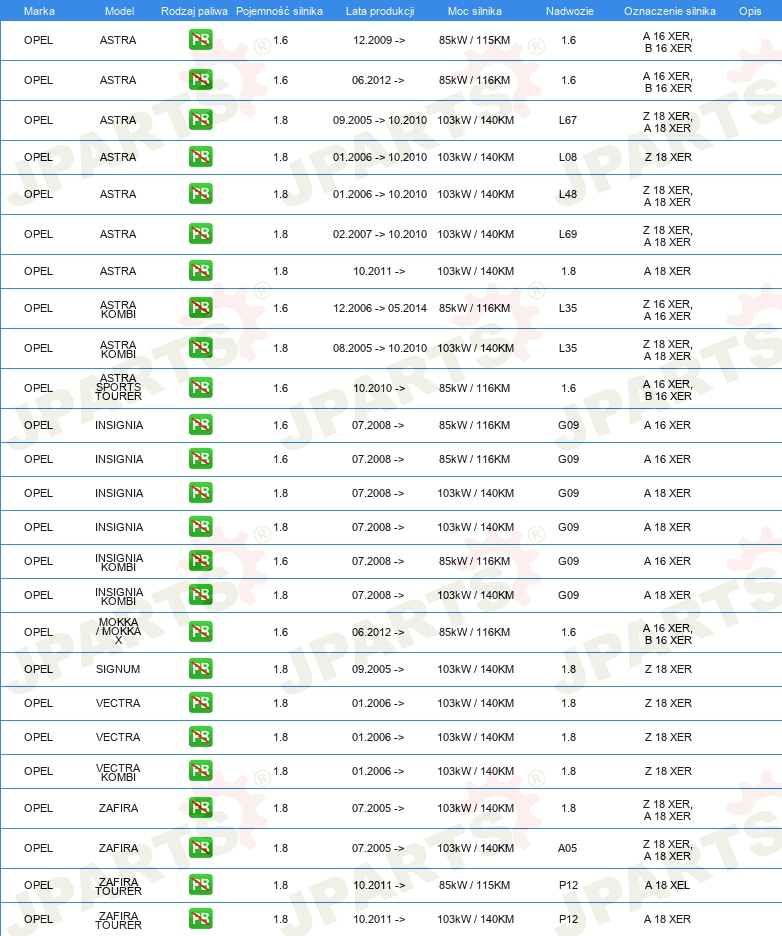The image size is (782, 936).
Task: Click fuel icon in ASTRA SPORTS TOURER row
Action: [x=201, y=388]
